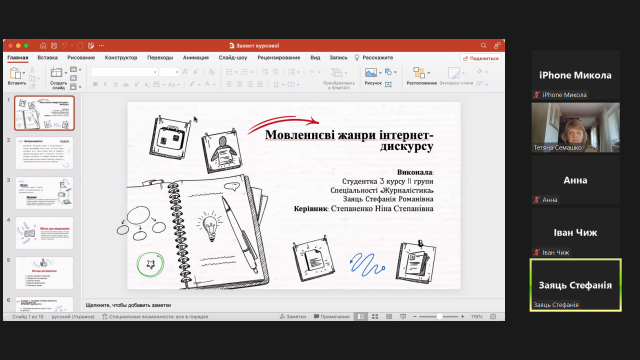Open the font size dropdown
Image resolution: width=640 pixels, height=360 pixels.
(177, 72)
